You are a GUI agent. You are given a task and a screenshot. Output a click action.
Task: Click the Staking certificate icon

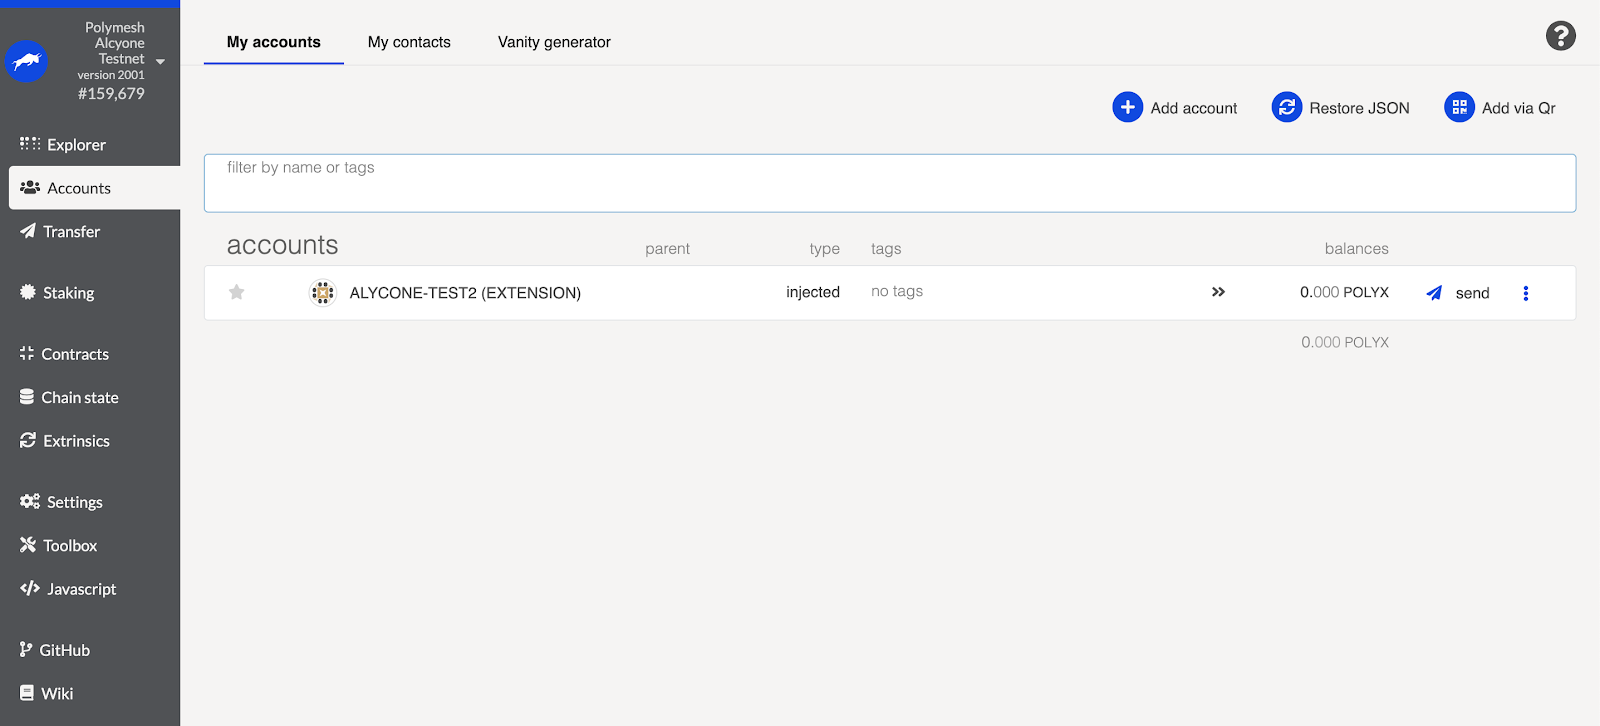(28, 292)
